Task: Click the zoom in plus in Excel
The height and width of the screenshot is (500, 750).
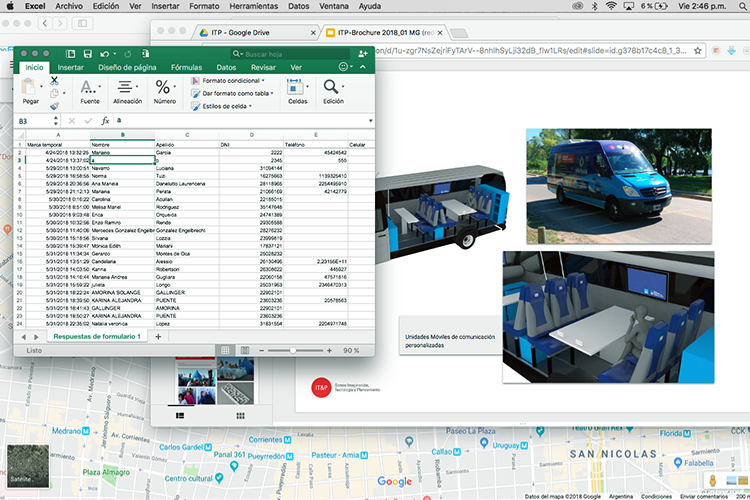Action: coord(329,351)
